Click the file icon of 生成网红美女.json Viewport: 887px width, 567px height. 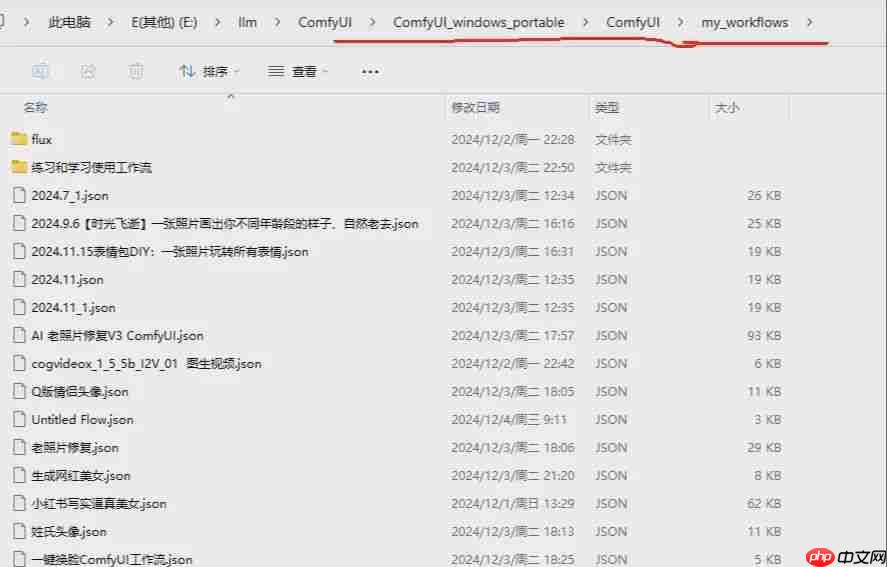(19, 475)
